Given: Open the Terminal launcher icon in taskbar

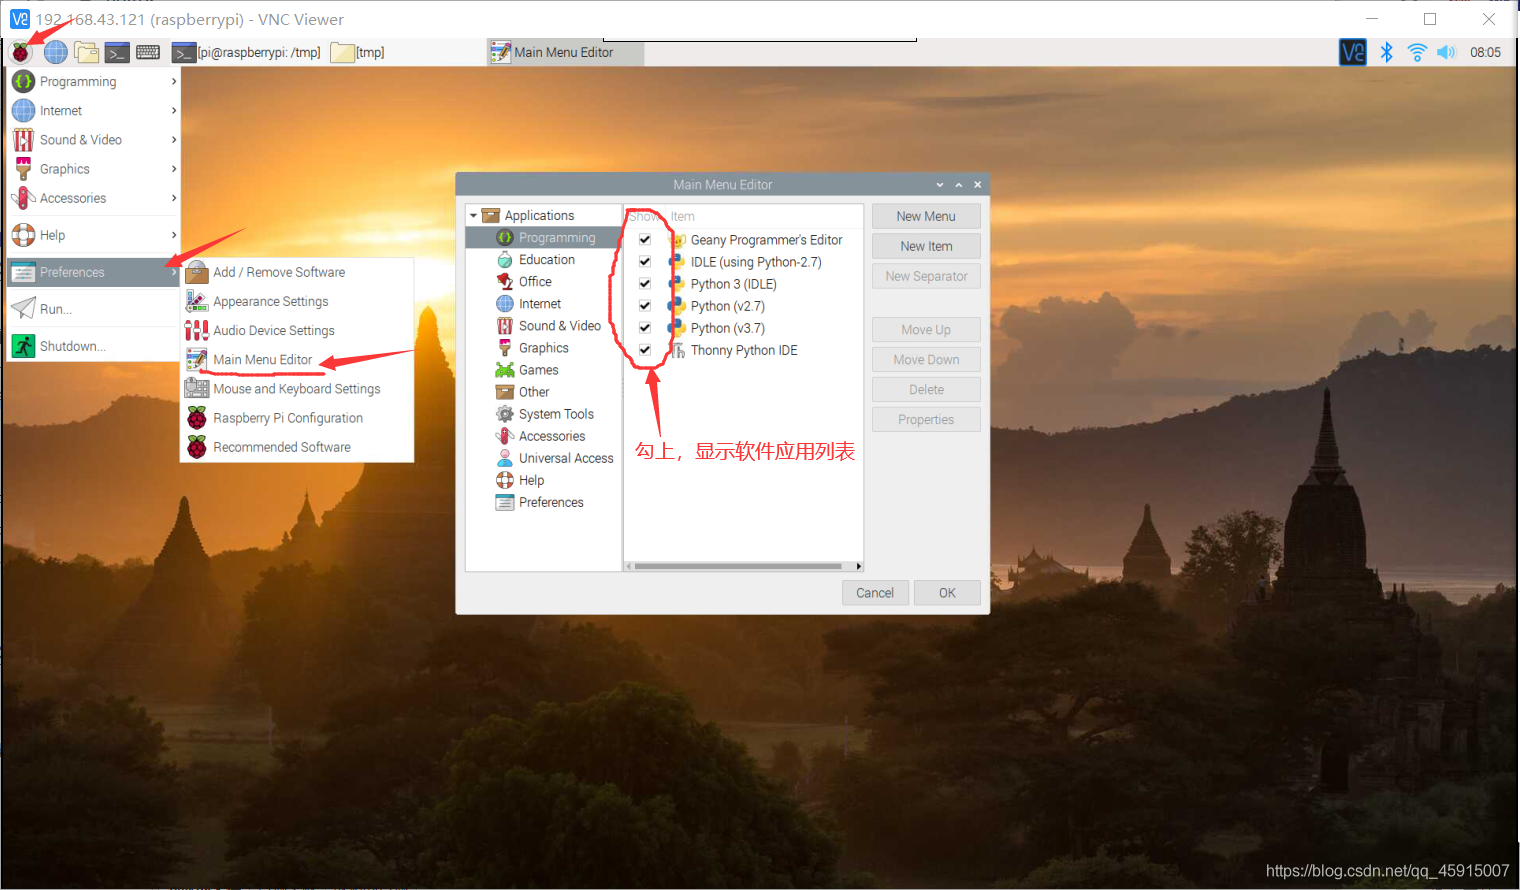Looking at the screenshot, I should [x=117, y=52].
